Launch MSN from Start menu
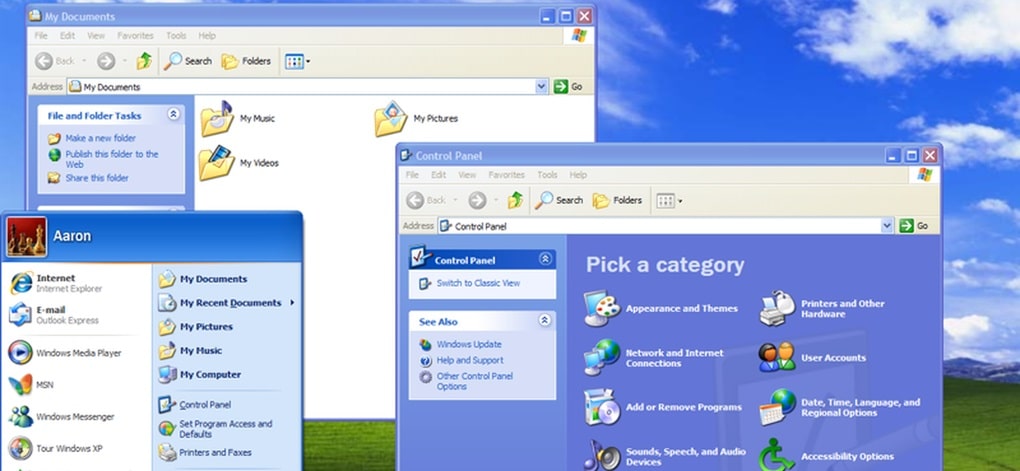 pos(31,384)
